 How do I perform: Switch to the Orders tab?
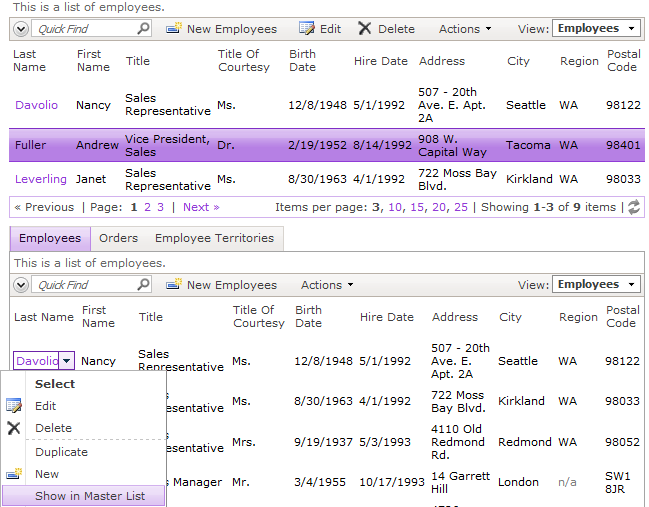pos(118,238)
